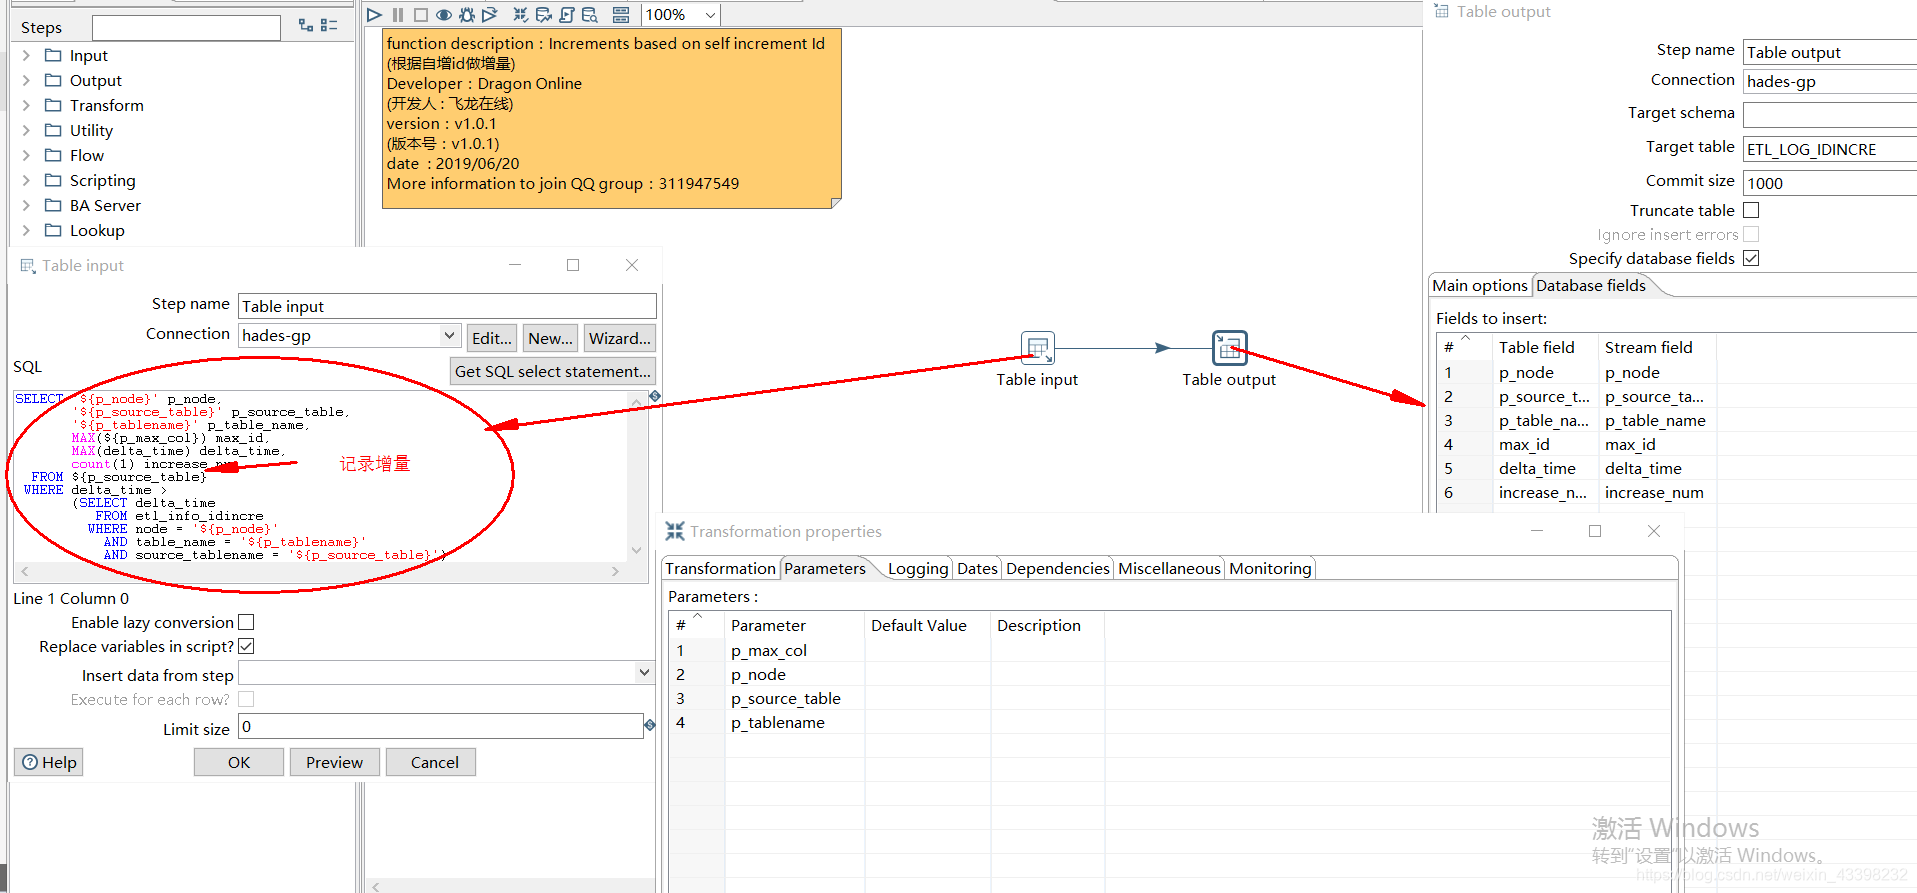Click the Target table field ETL_LOG_IDINCRE

(1830, 149)
